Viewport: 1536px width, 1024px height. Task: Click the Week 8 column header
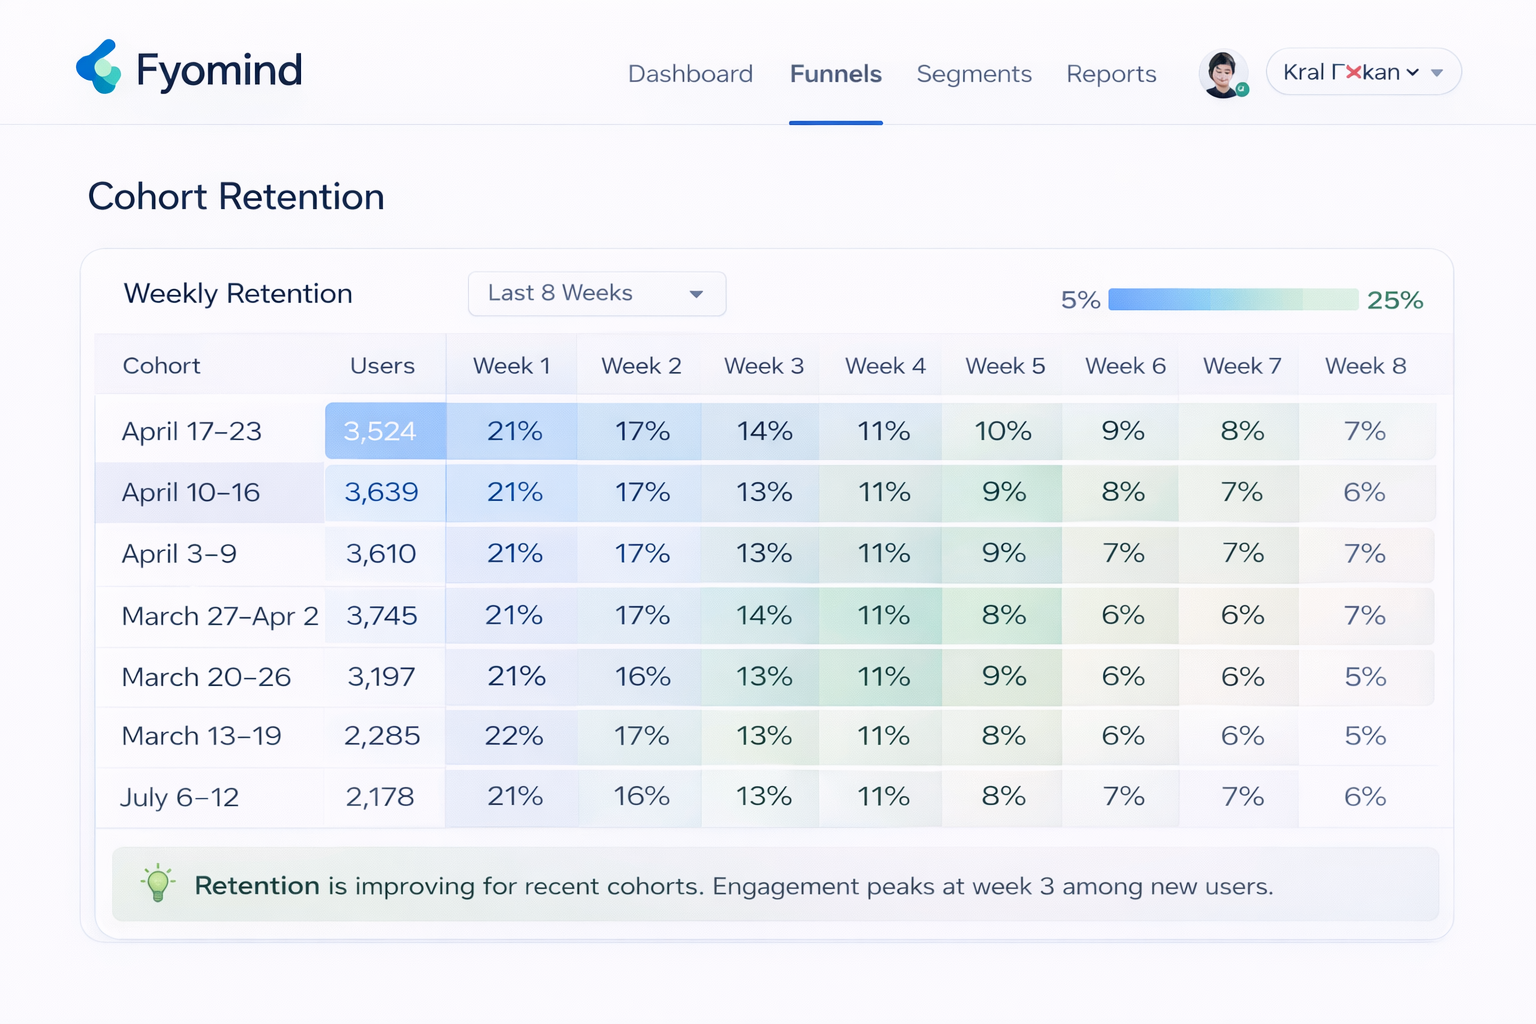point(1365,366)
